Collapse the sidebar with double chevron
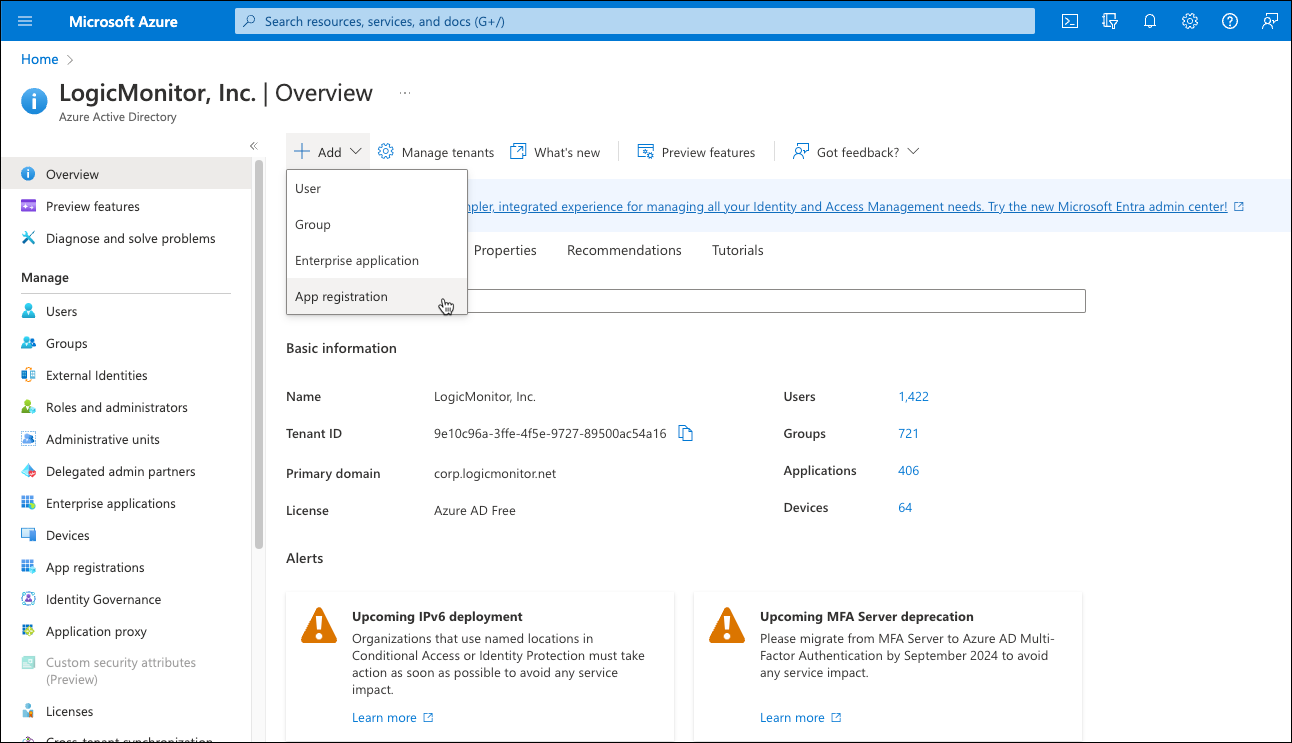 click(254, 146)
